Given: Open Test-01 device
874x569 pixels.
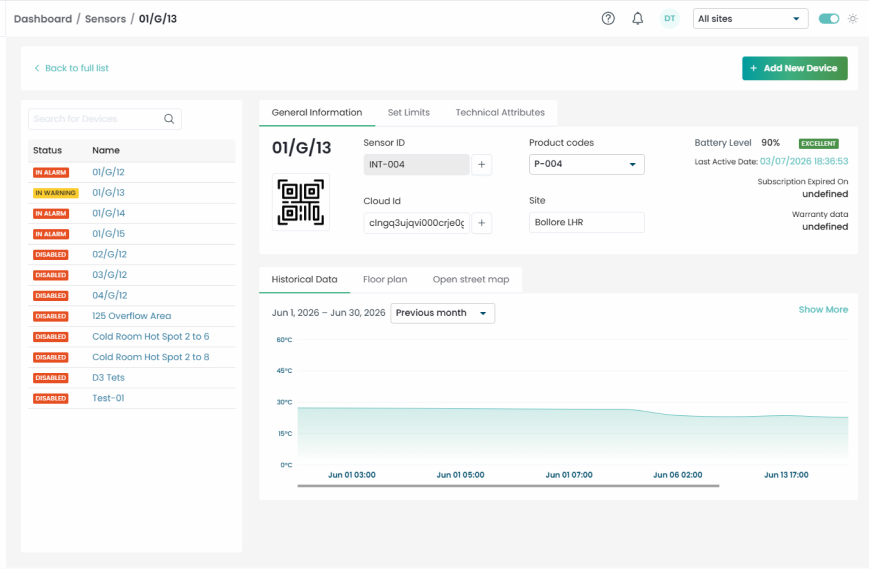Looking at the screenshot, I should coord(108,398).
